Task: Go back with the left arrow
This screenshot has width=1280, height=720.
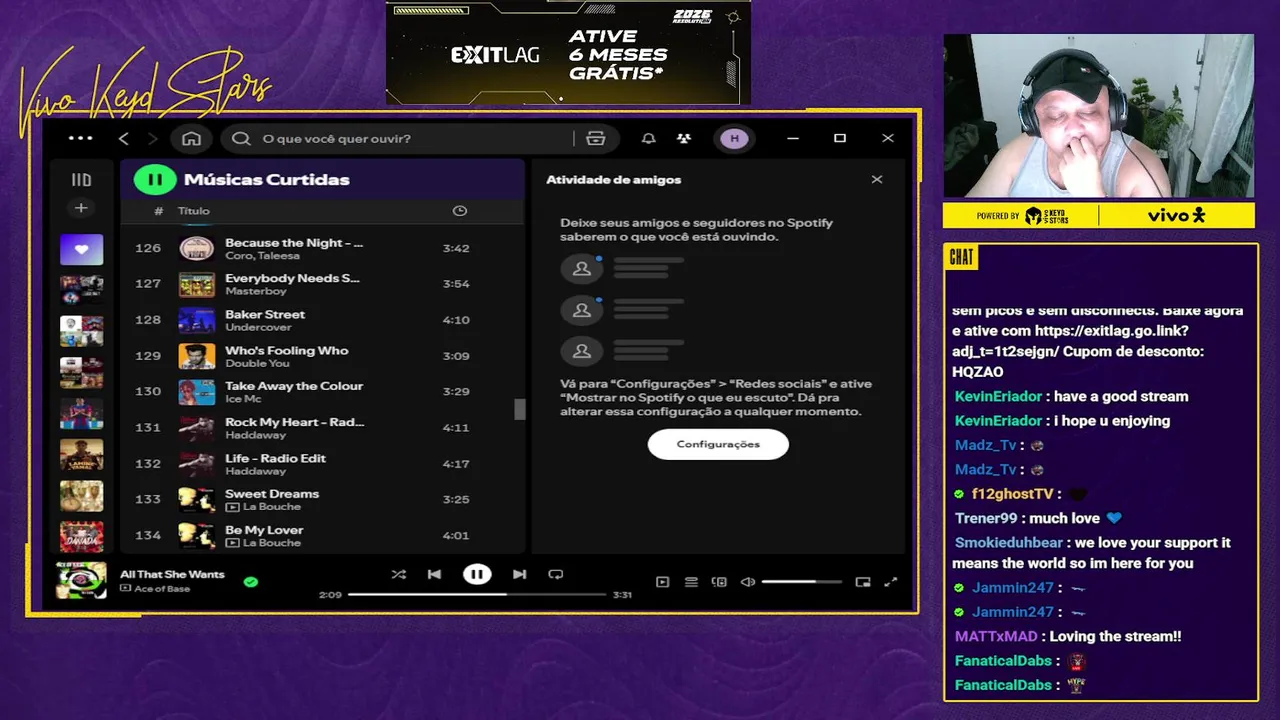Action: (x=124, y=138)
